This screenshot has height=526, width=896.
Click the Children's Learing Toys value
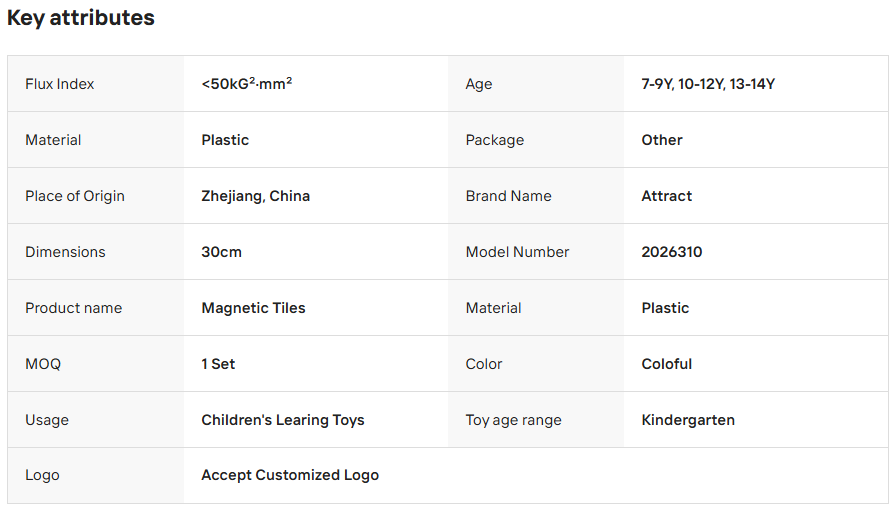click(x=282, y=420)
